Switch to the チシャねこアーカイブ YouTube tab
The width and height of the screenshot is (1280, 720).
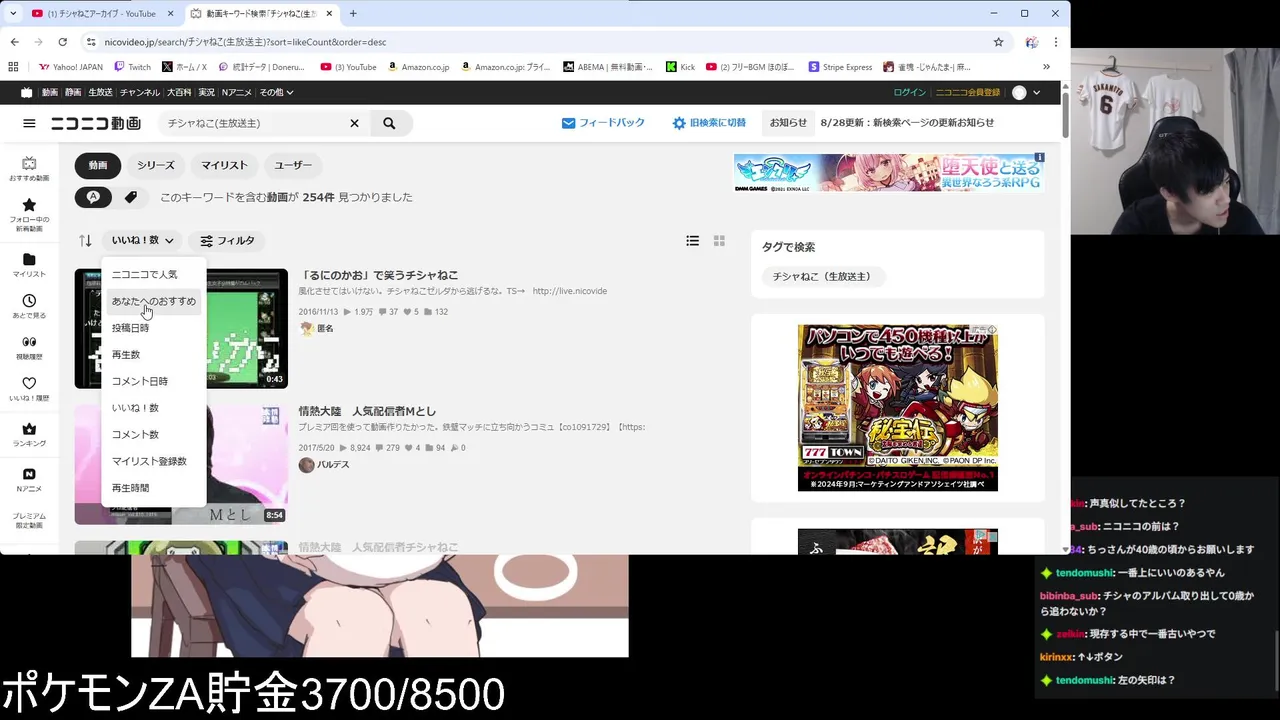pos(100,14)
